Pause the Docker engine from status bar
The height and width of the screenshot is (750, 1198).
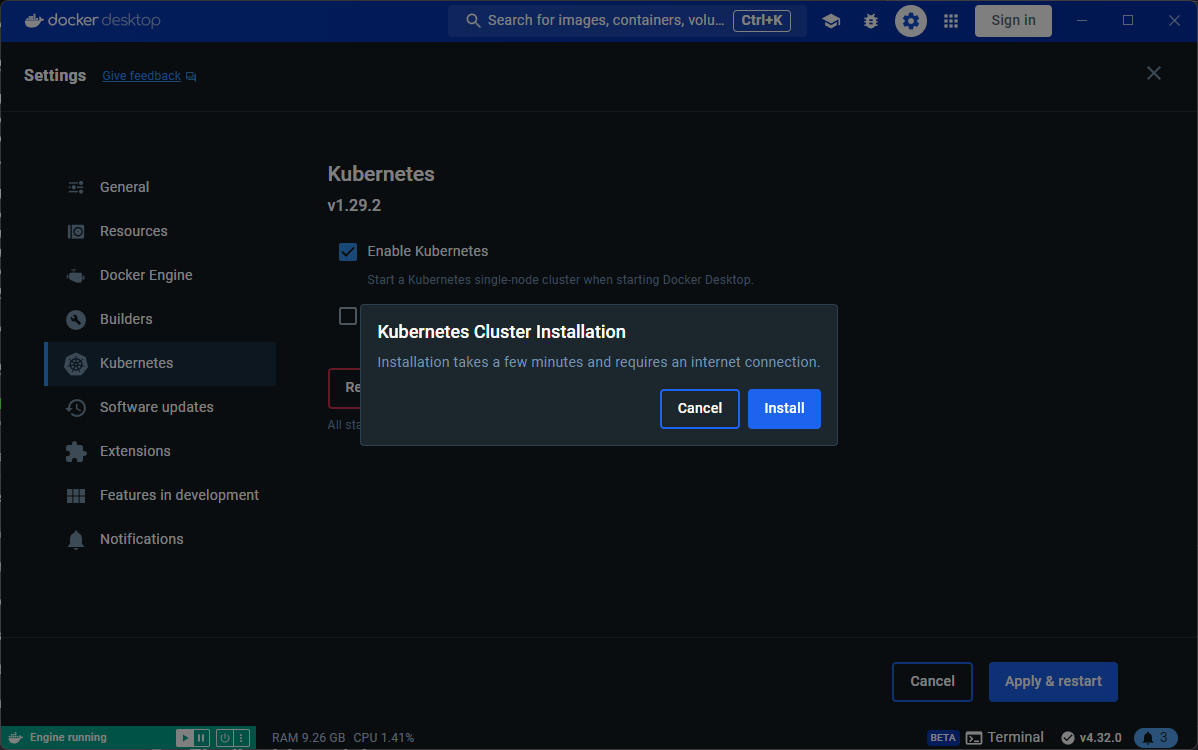click(201, 738)
